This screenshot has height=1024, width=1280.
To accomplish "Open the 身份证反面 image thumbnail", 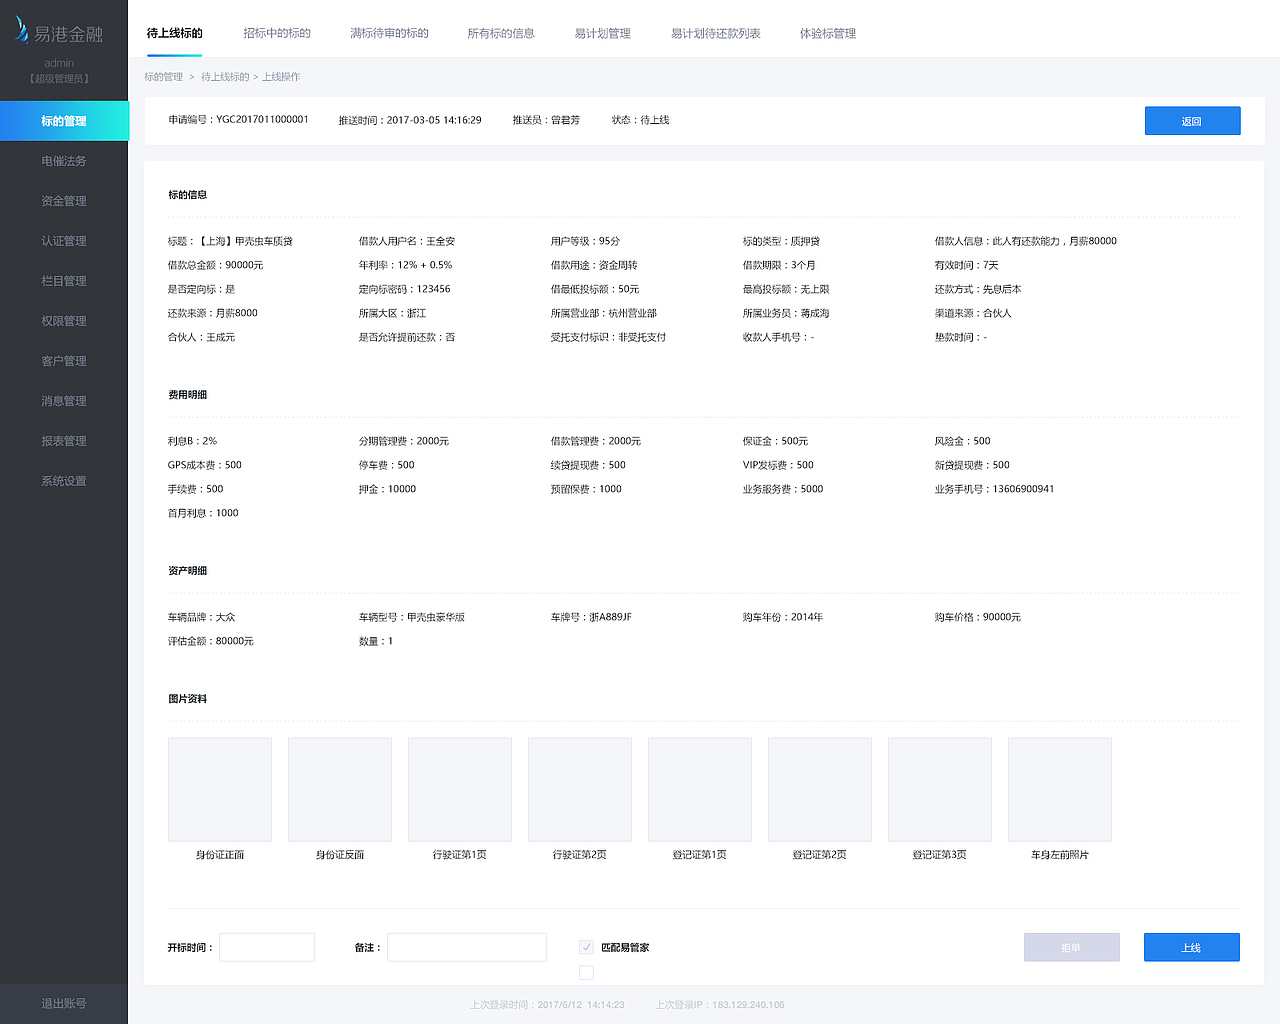I will click(x=340, y=789).
